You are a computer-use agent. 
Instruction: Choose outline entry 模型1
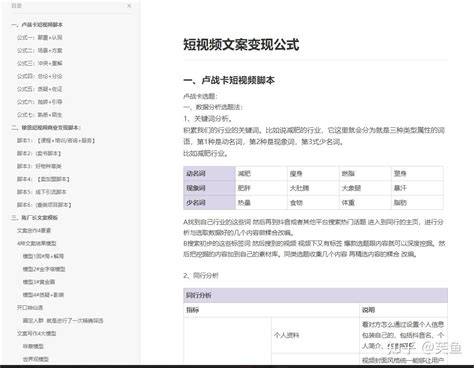(43, 256)
